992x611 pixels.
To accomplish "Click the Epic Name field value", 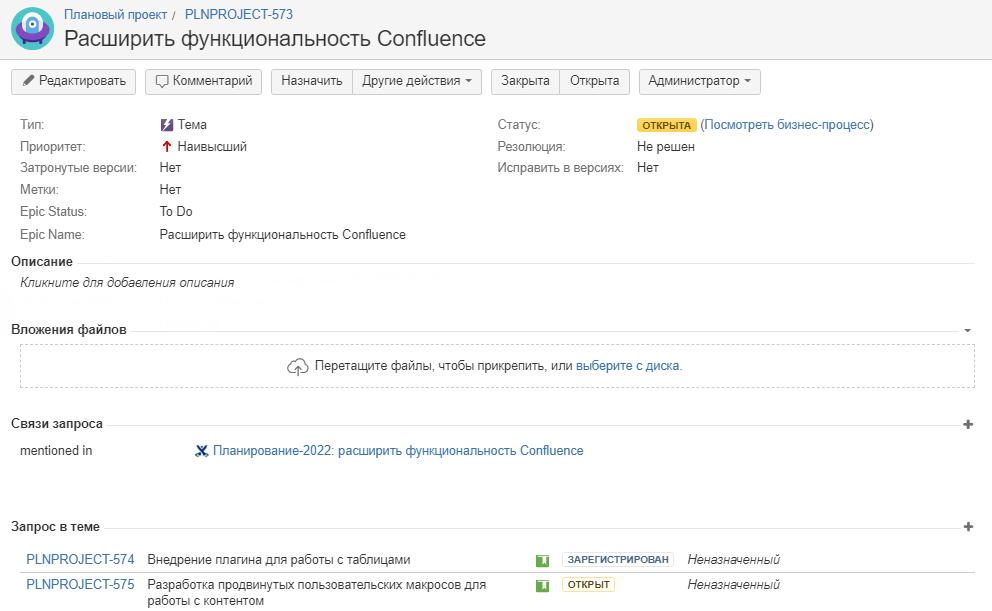I will [x=283, y=235].
